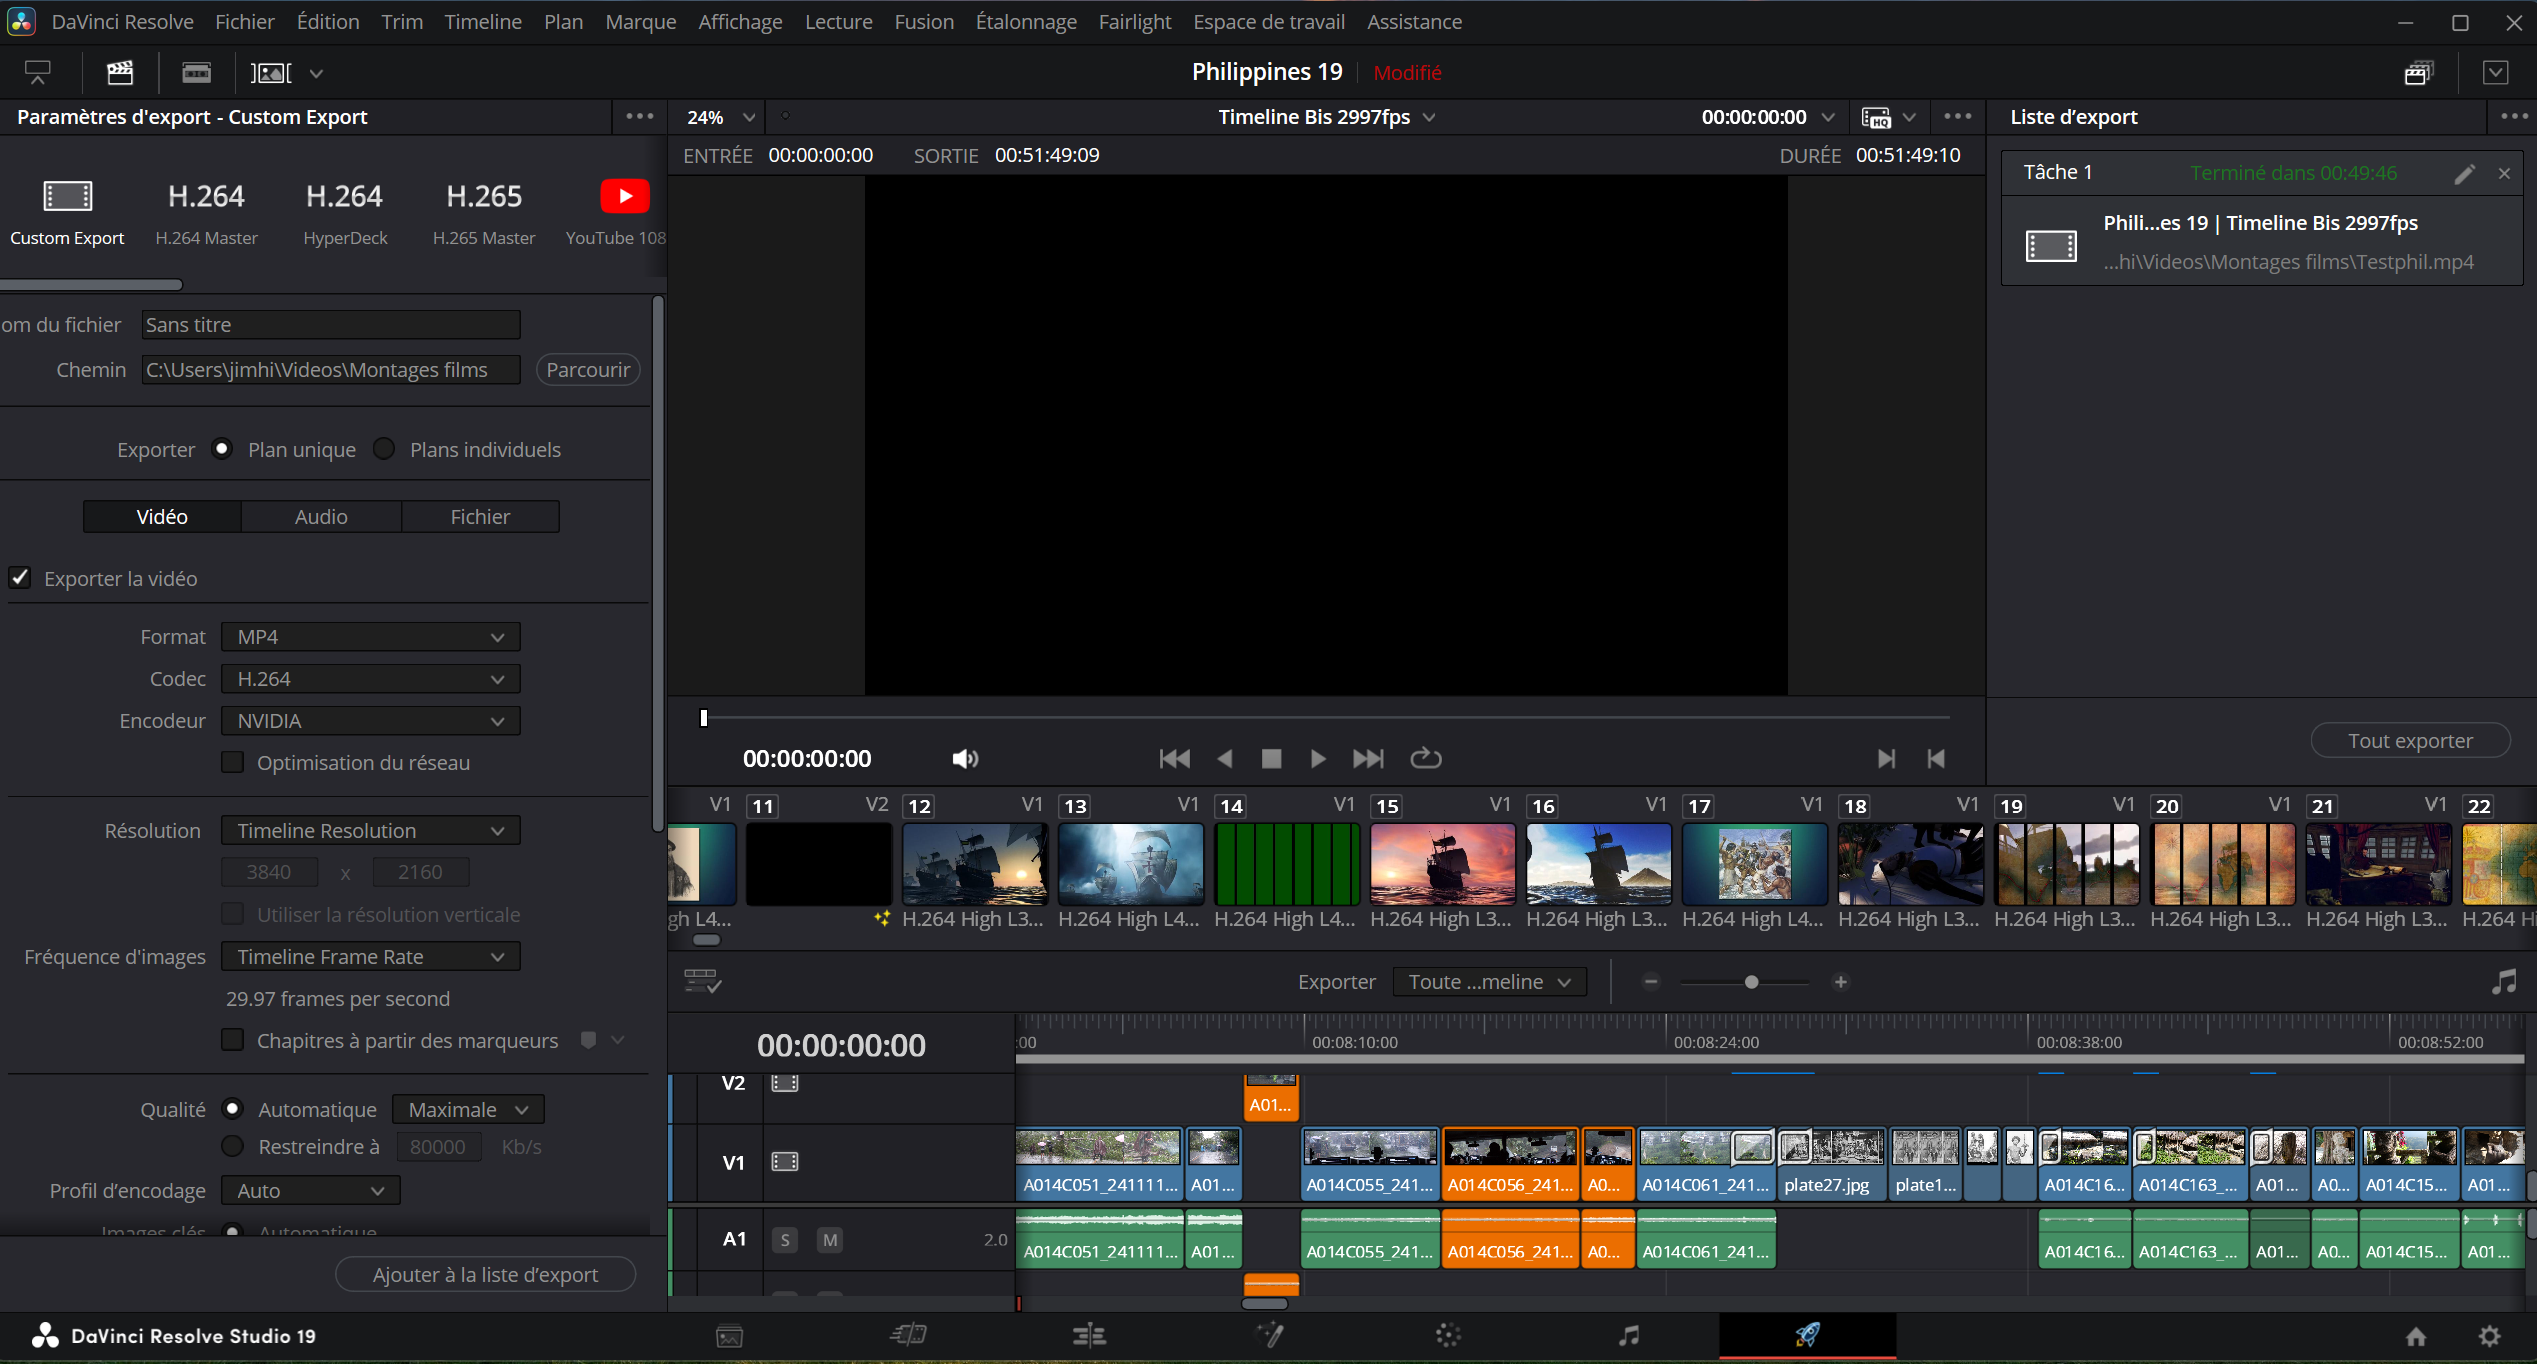Click the YouTube preset icon
2537x1364 pixels.
click(624, 196)
